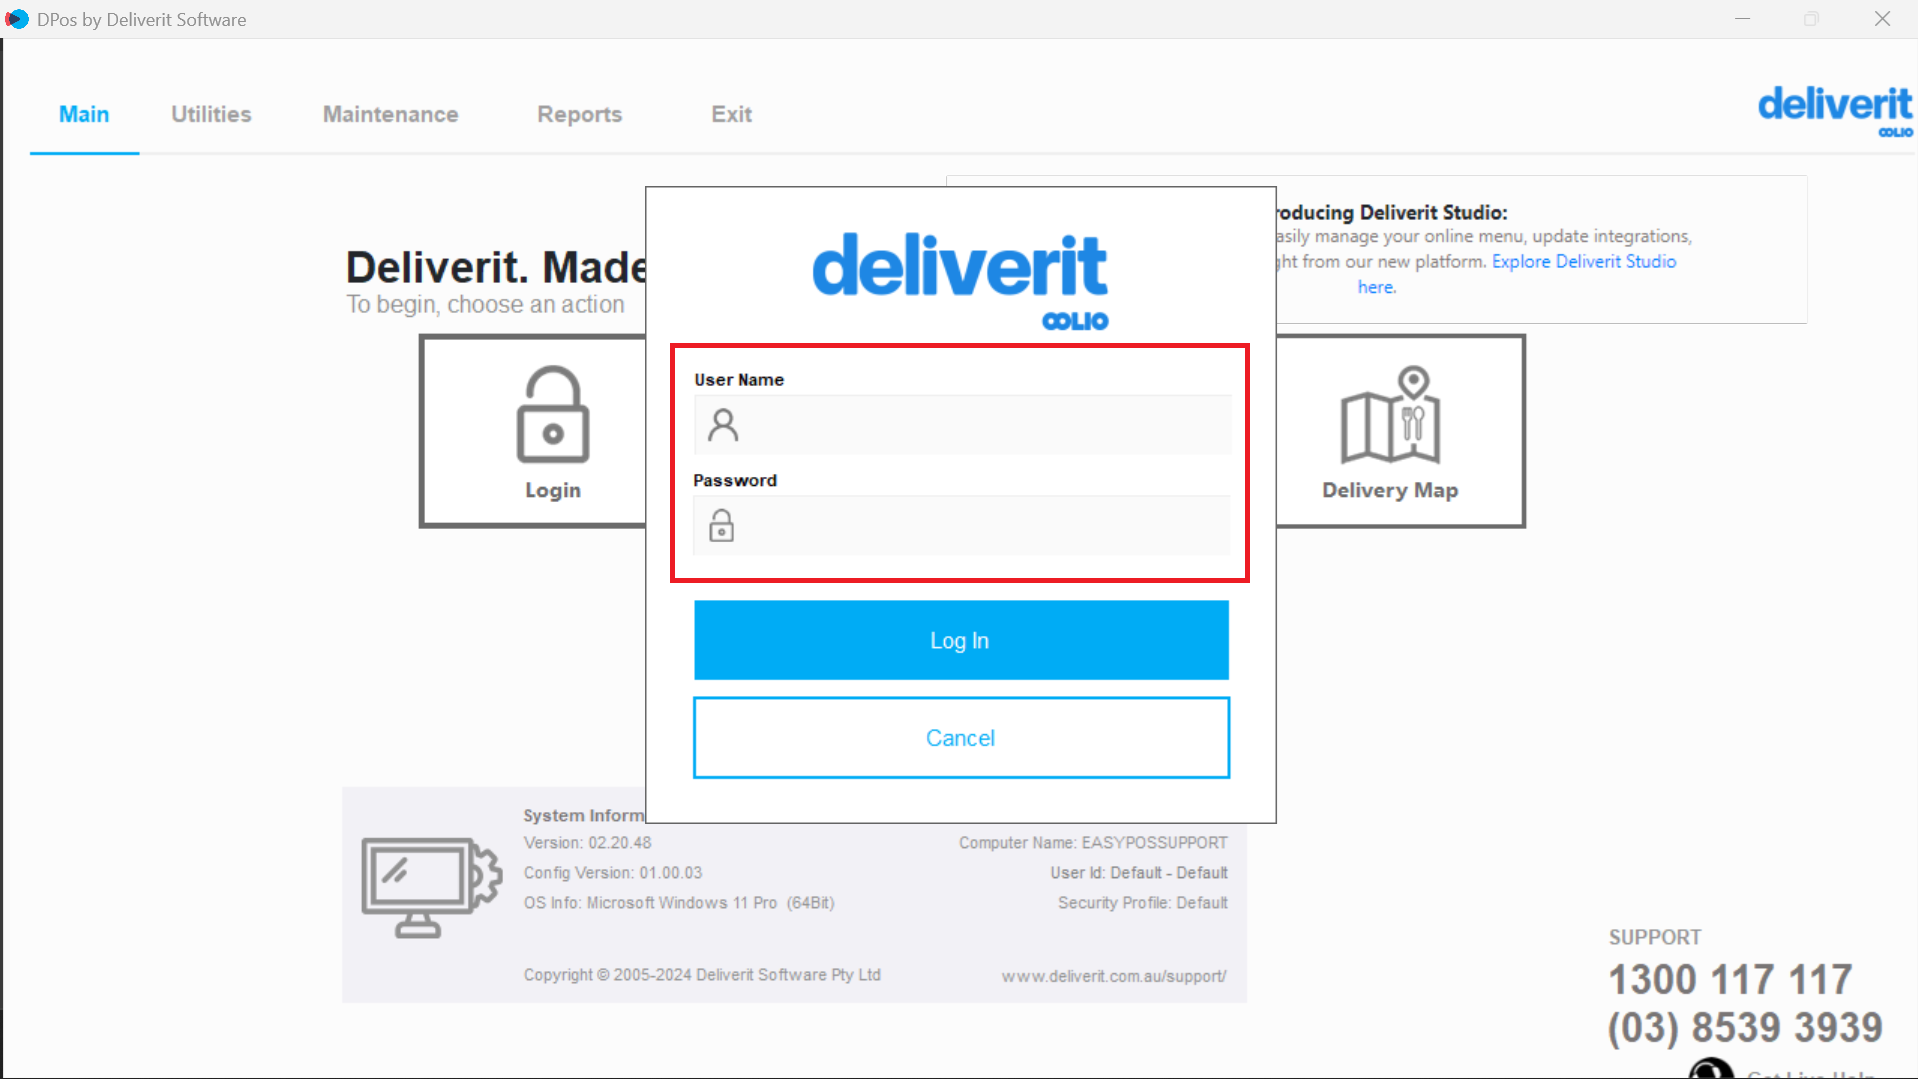Open the Explore Deliverit Studio link
Screen dimensions: 1918x1079
tap(1583, 261)
